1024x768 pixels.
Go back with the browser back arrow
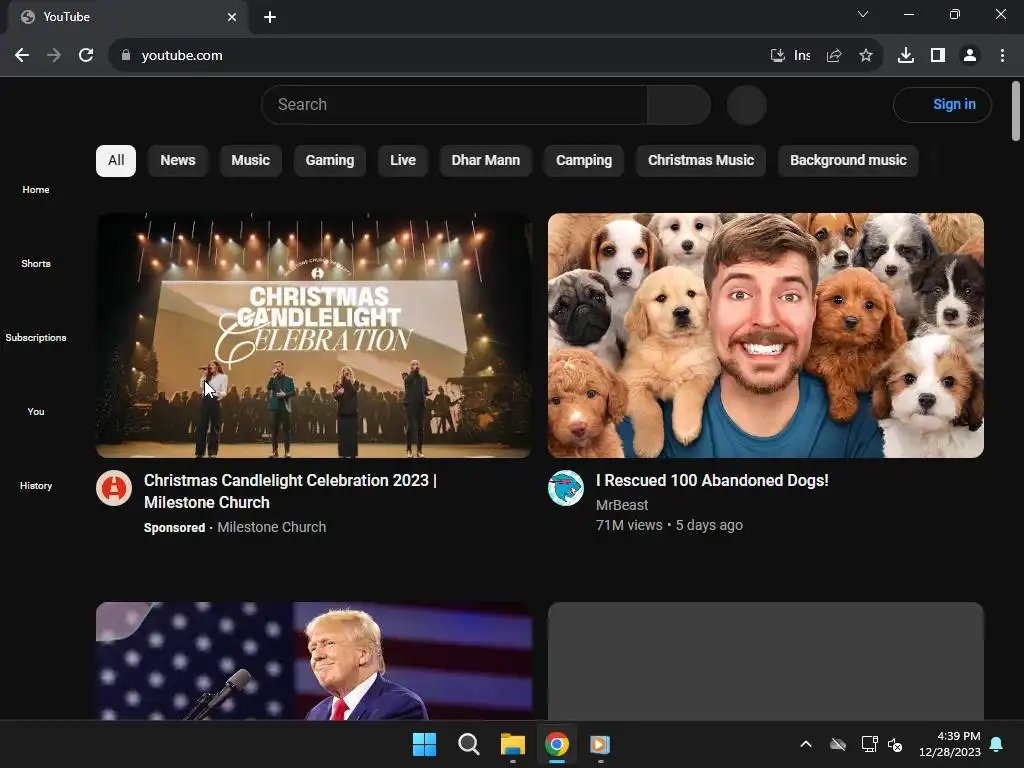(22, 56)
